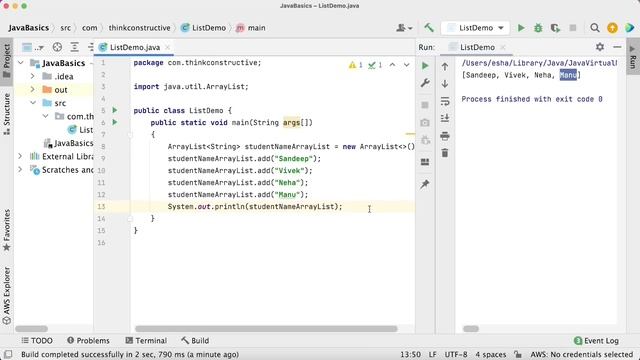Clear console output with trash icon
The height and width of the screenshot is (360, 640).
pos(445,153)
